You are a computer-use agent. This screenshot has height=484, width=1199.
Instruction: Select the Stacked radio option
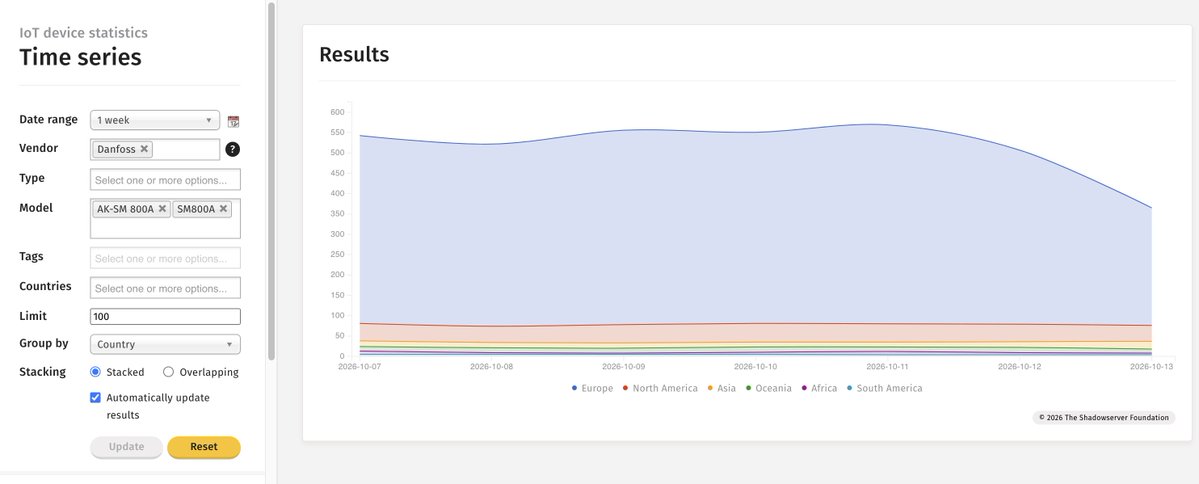pos(96,372)
